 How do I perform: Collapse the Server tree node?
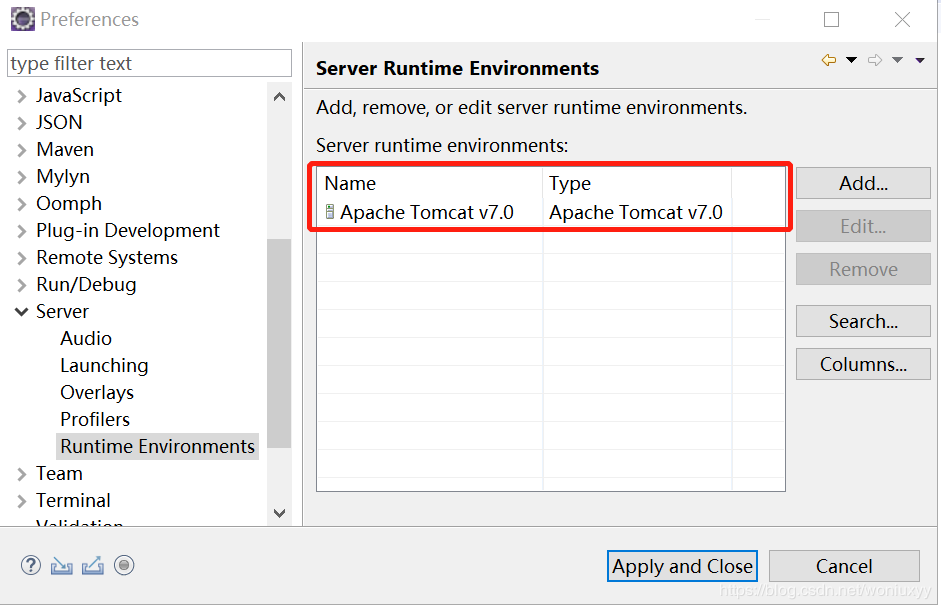pos(22,312)
